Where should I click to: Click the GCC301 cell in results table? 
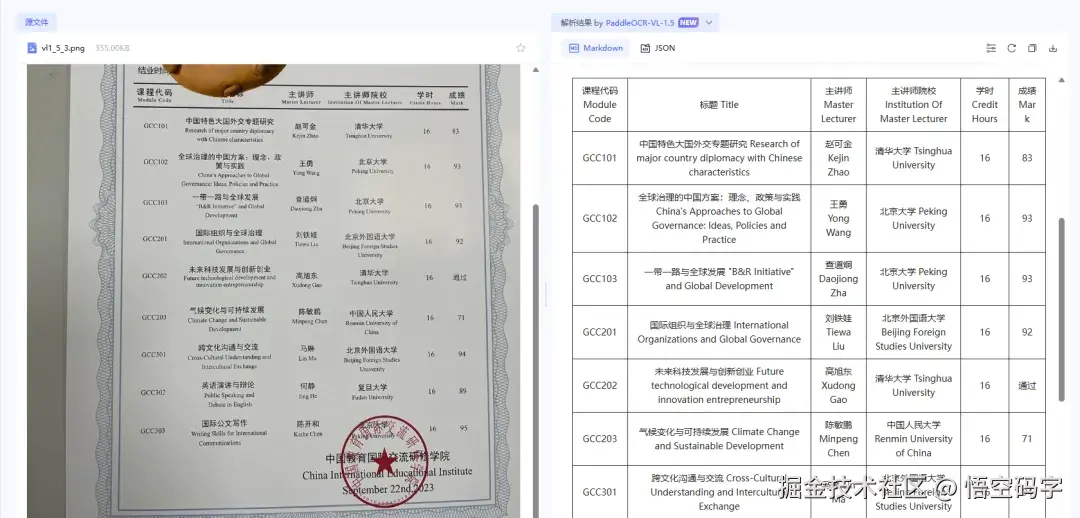(600, 492)
